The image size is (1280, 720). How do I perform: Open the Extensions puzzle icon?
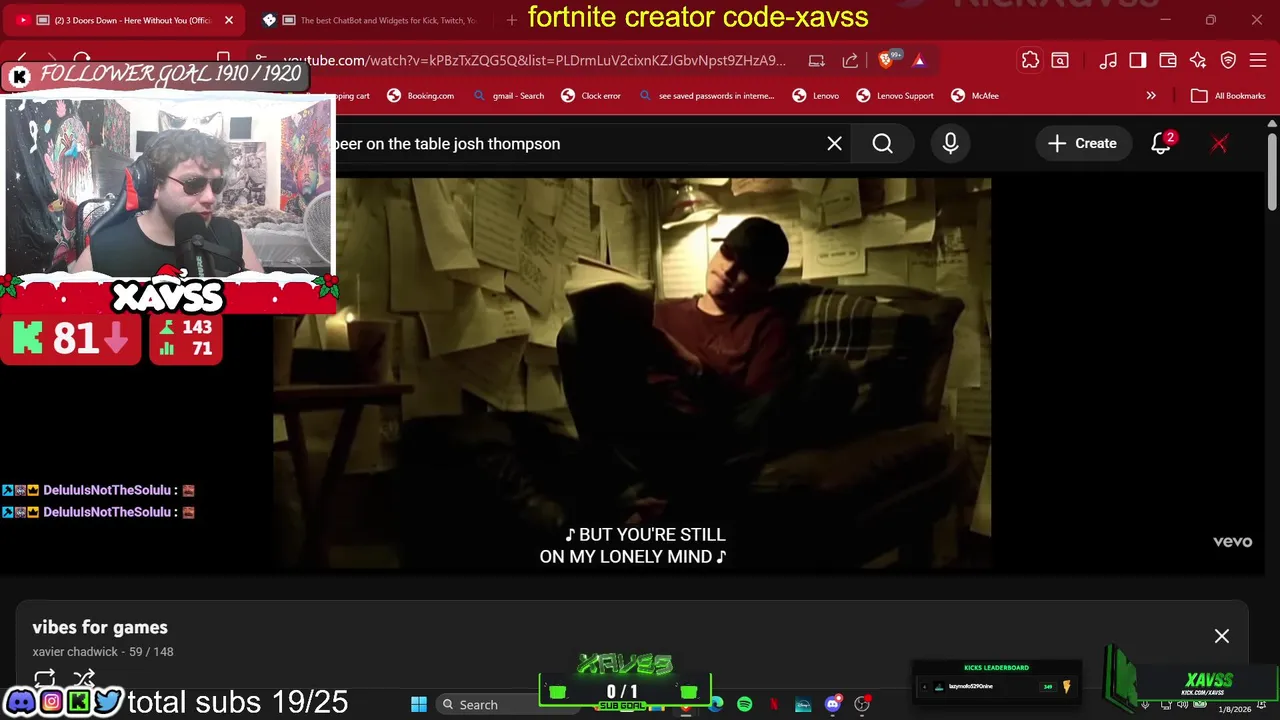click(x=1030, y=61)
